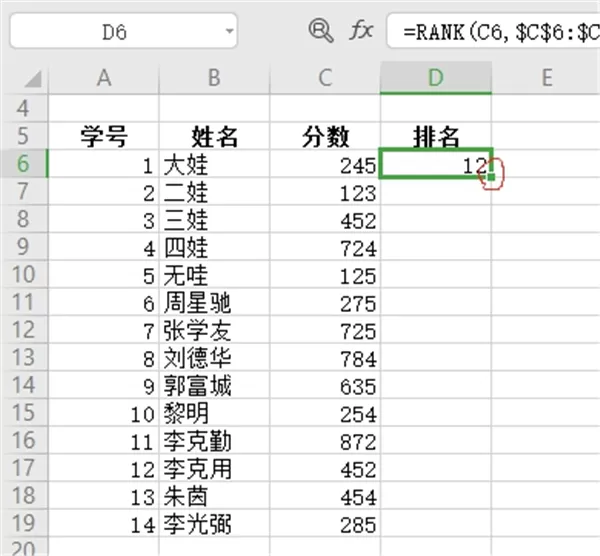Click the 排名 header cell
Image resolution: width=600 pixels, height=556 pixels.
point(436,136)
